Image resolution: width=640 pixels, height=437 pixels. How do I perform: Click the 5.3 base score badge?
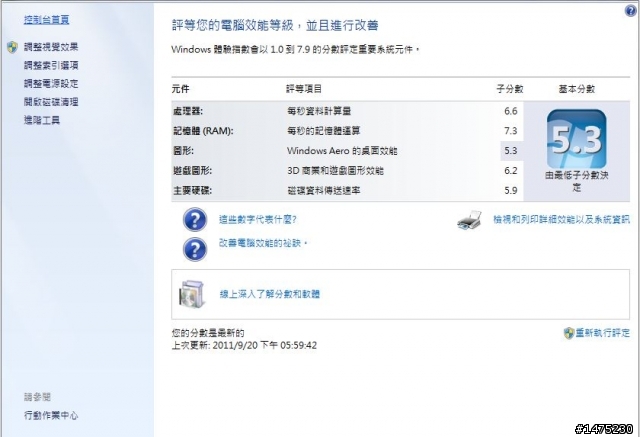coord(576,139)
